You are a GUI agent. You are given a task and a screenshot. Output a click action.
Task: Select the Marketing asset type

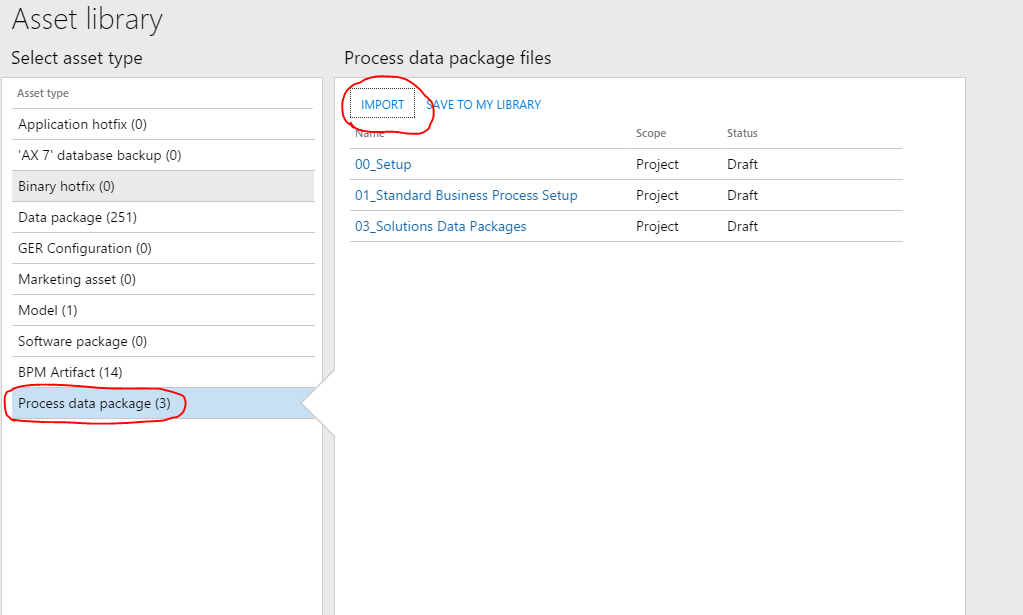tap(79, 279)
